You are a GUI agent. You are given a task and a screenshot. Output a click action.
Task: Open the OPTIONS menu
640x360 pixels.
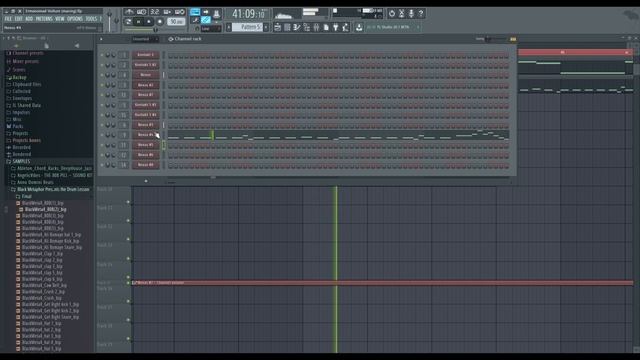point(75,19)
